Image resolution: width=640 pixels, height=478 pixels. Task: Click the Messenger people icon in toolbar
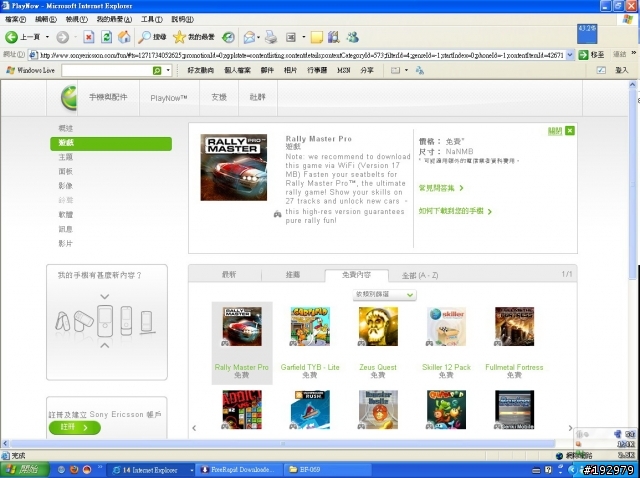point(352,37)
